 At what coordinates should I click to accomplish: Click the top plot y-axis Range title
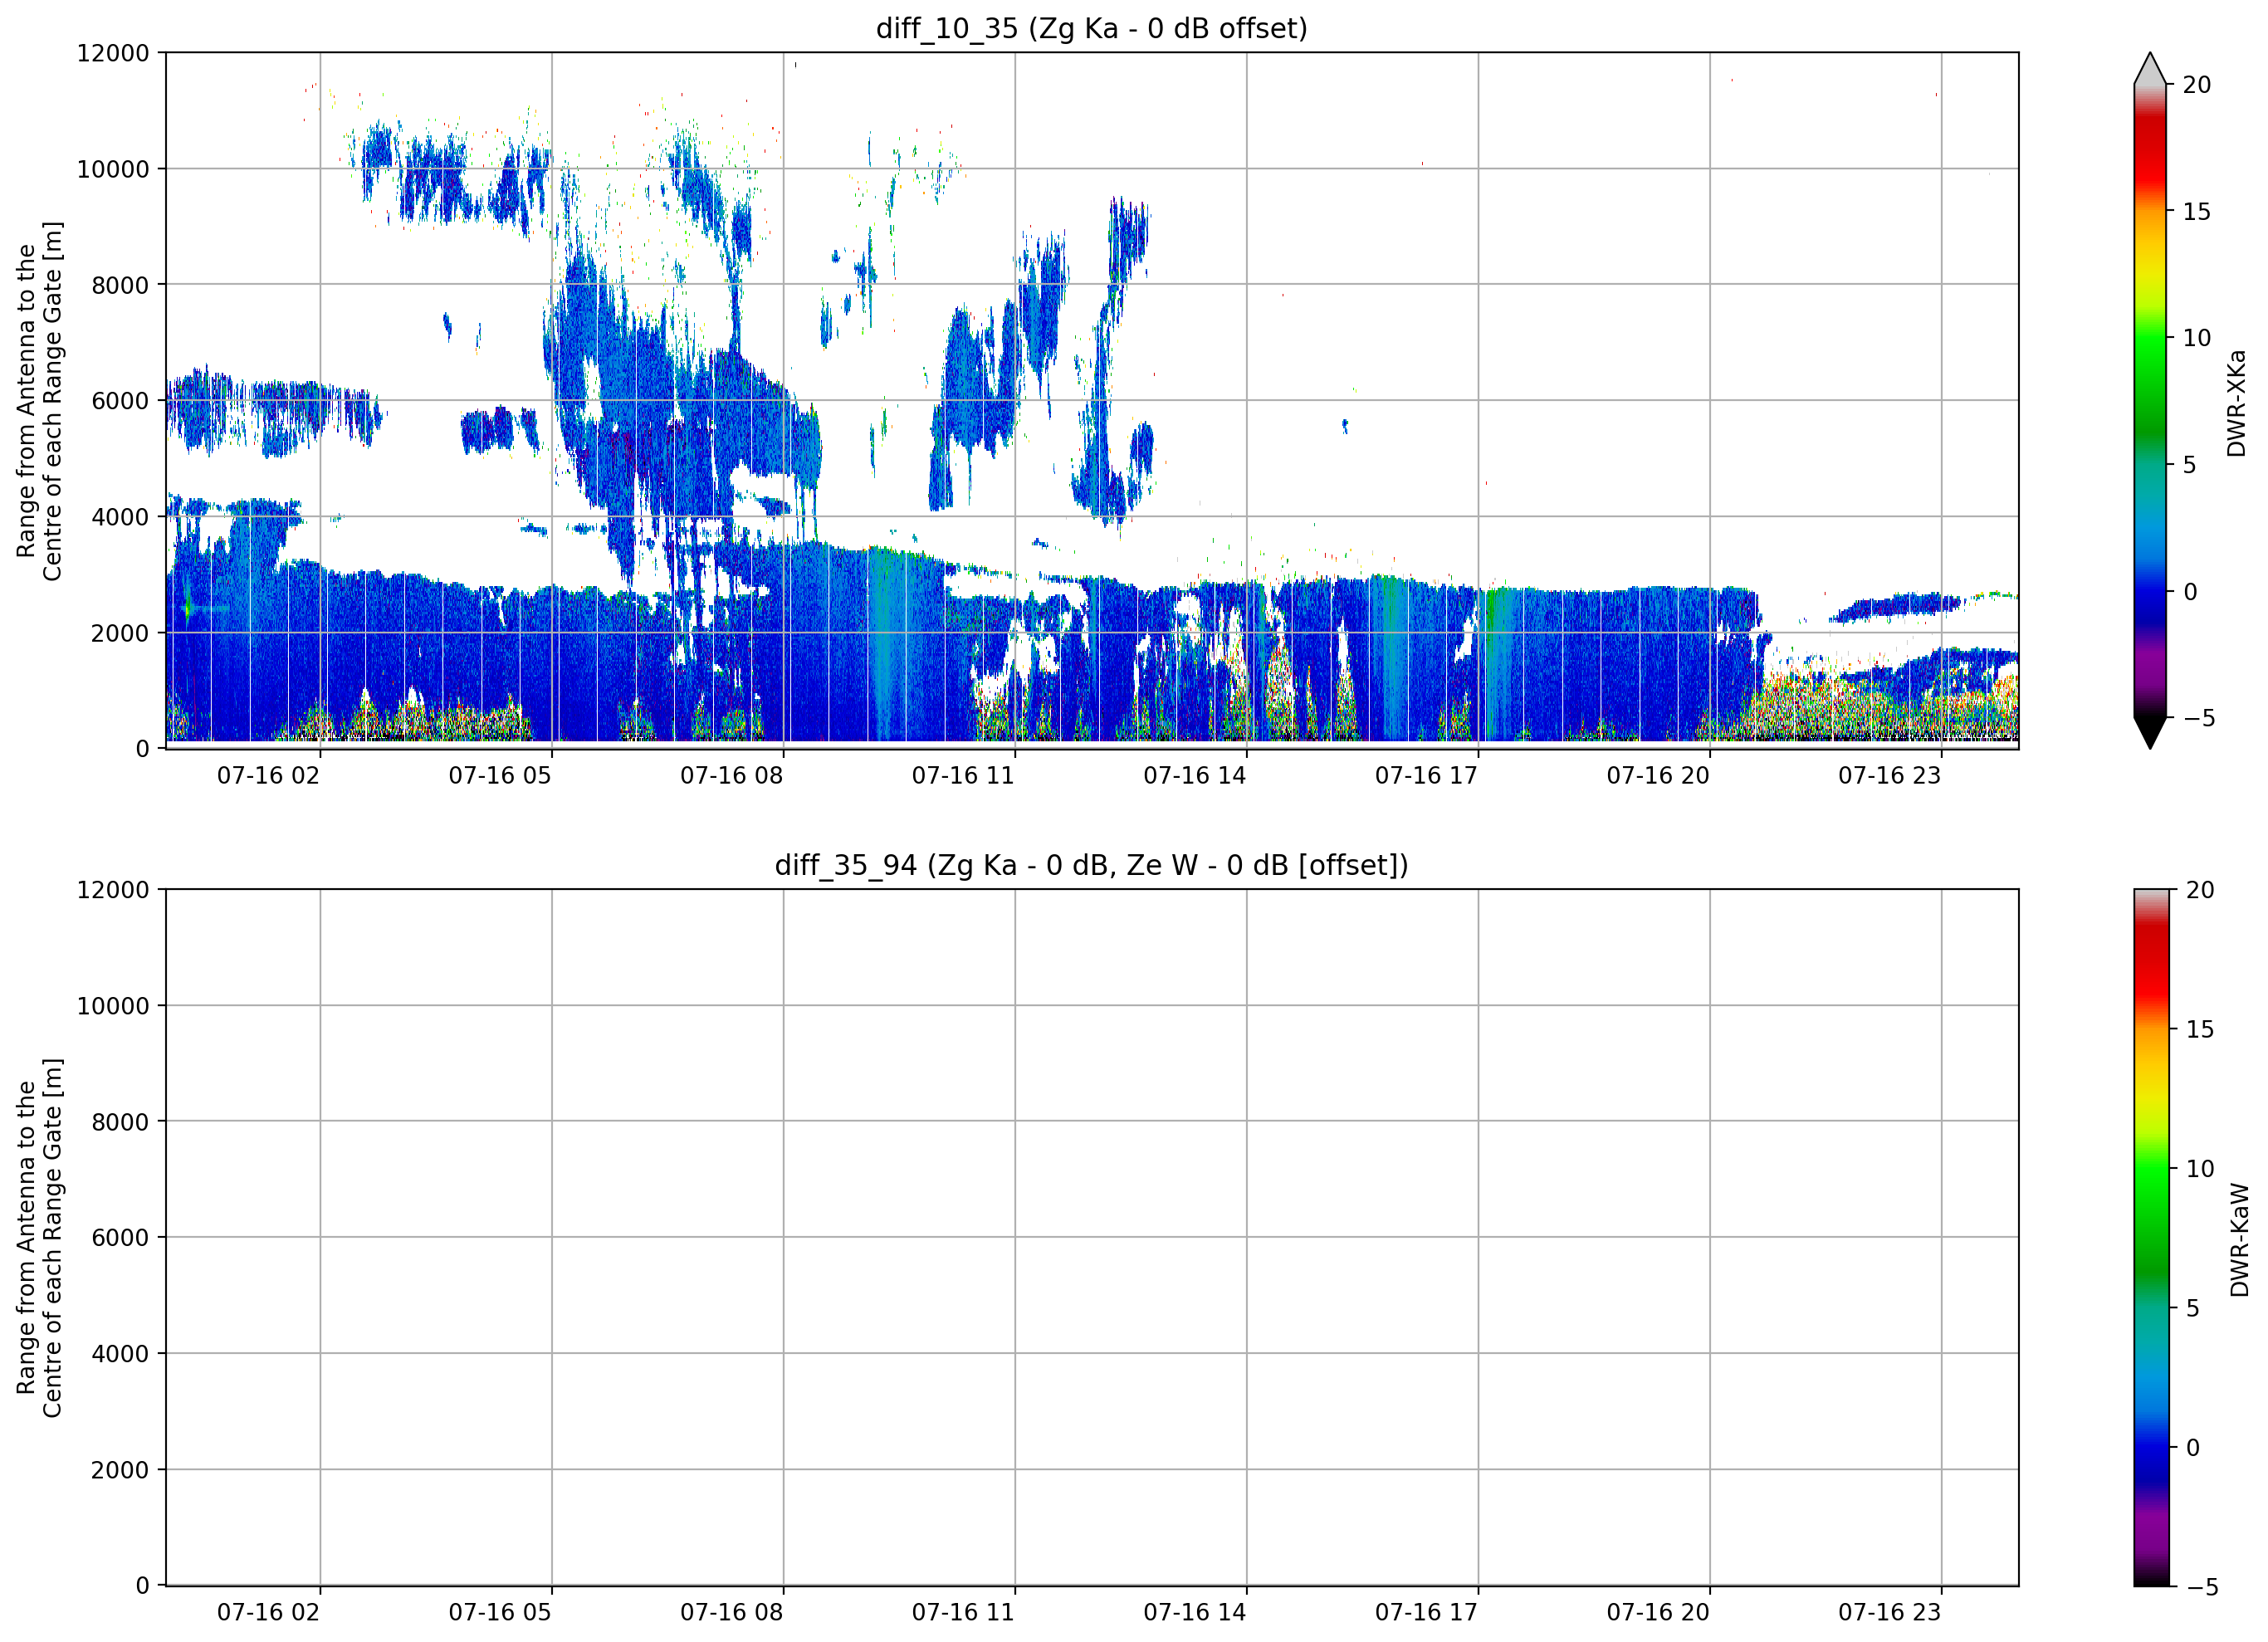pos(39,401)
